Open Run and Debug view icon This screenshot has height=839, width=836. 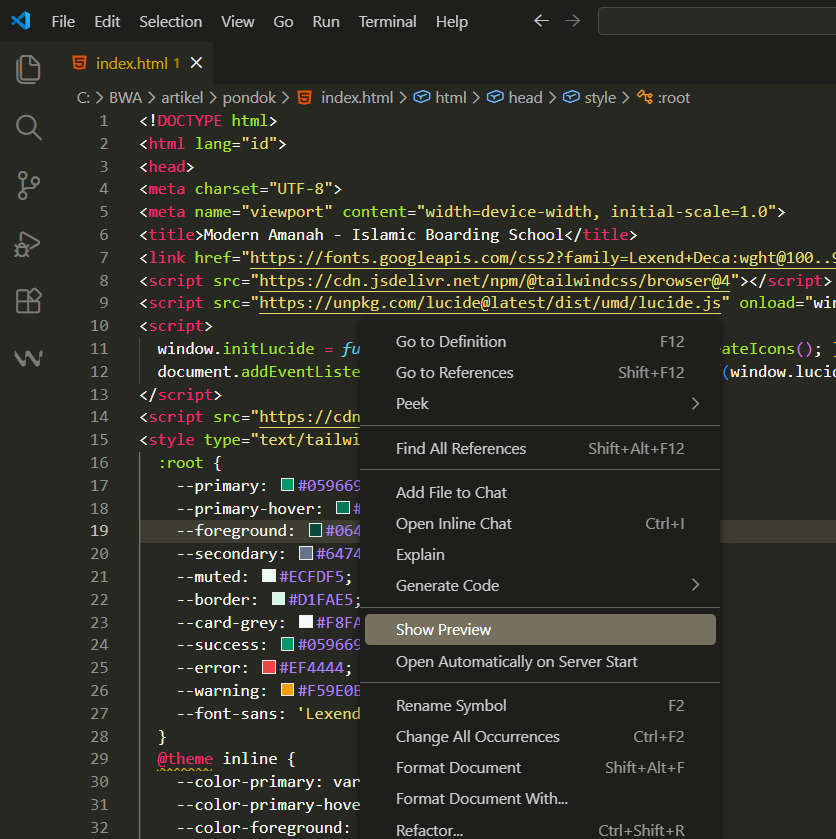[x=29, y=243]
